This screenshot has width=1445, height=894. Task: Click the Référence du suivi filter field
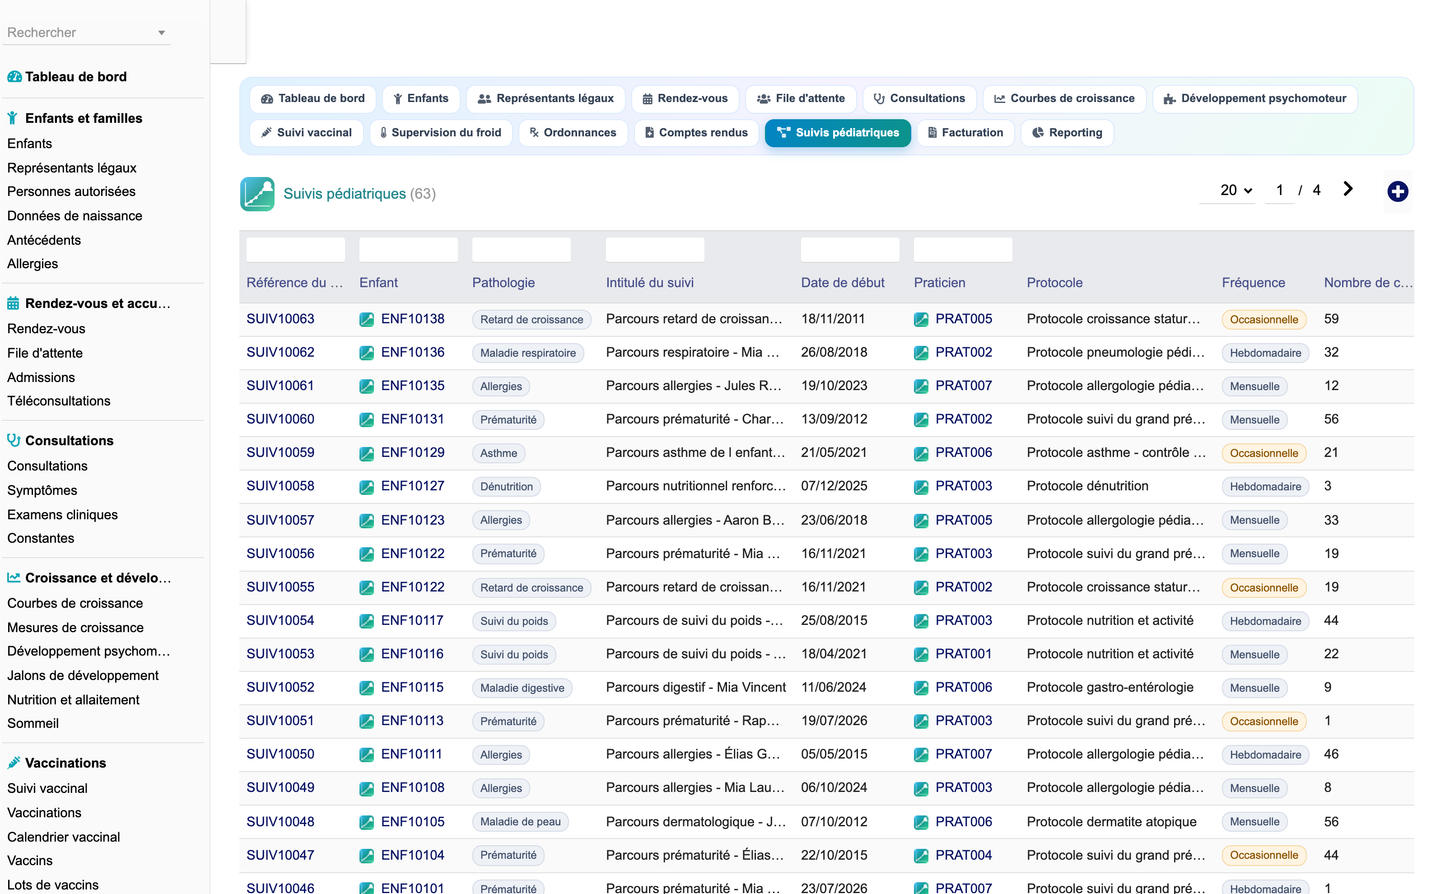(x=296, y=250)
